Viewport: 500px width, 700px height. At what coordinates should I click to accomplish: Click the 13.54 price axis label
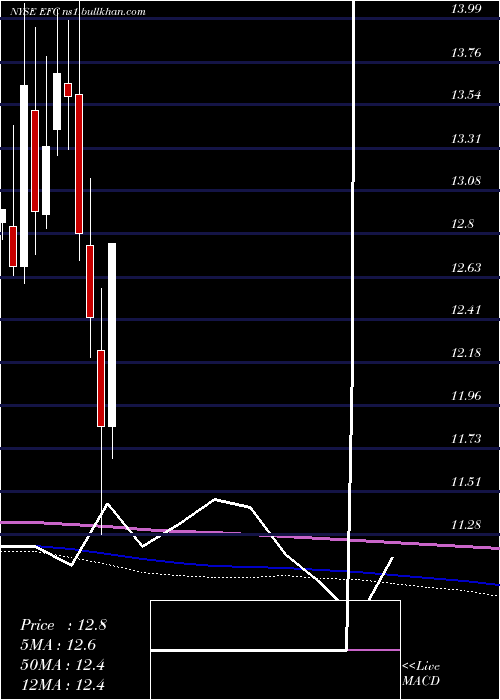click(x=466, y=95)
